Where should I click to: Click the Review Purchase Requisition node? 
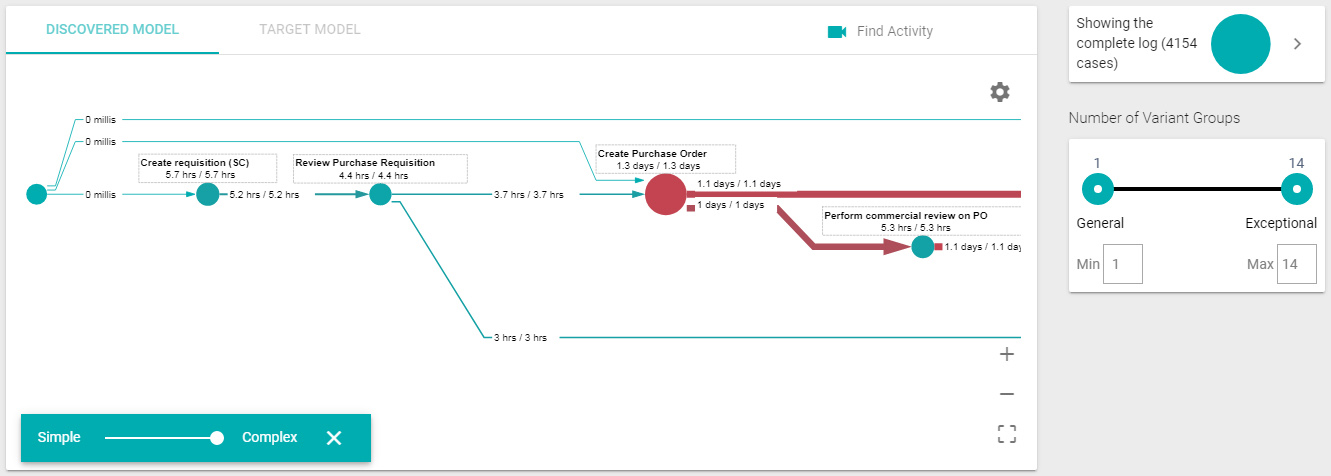click(x=380, y=194)
